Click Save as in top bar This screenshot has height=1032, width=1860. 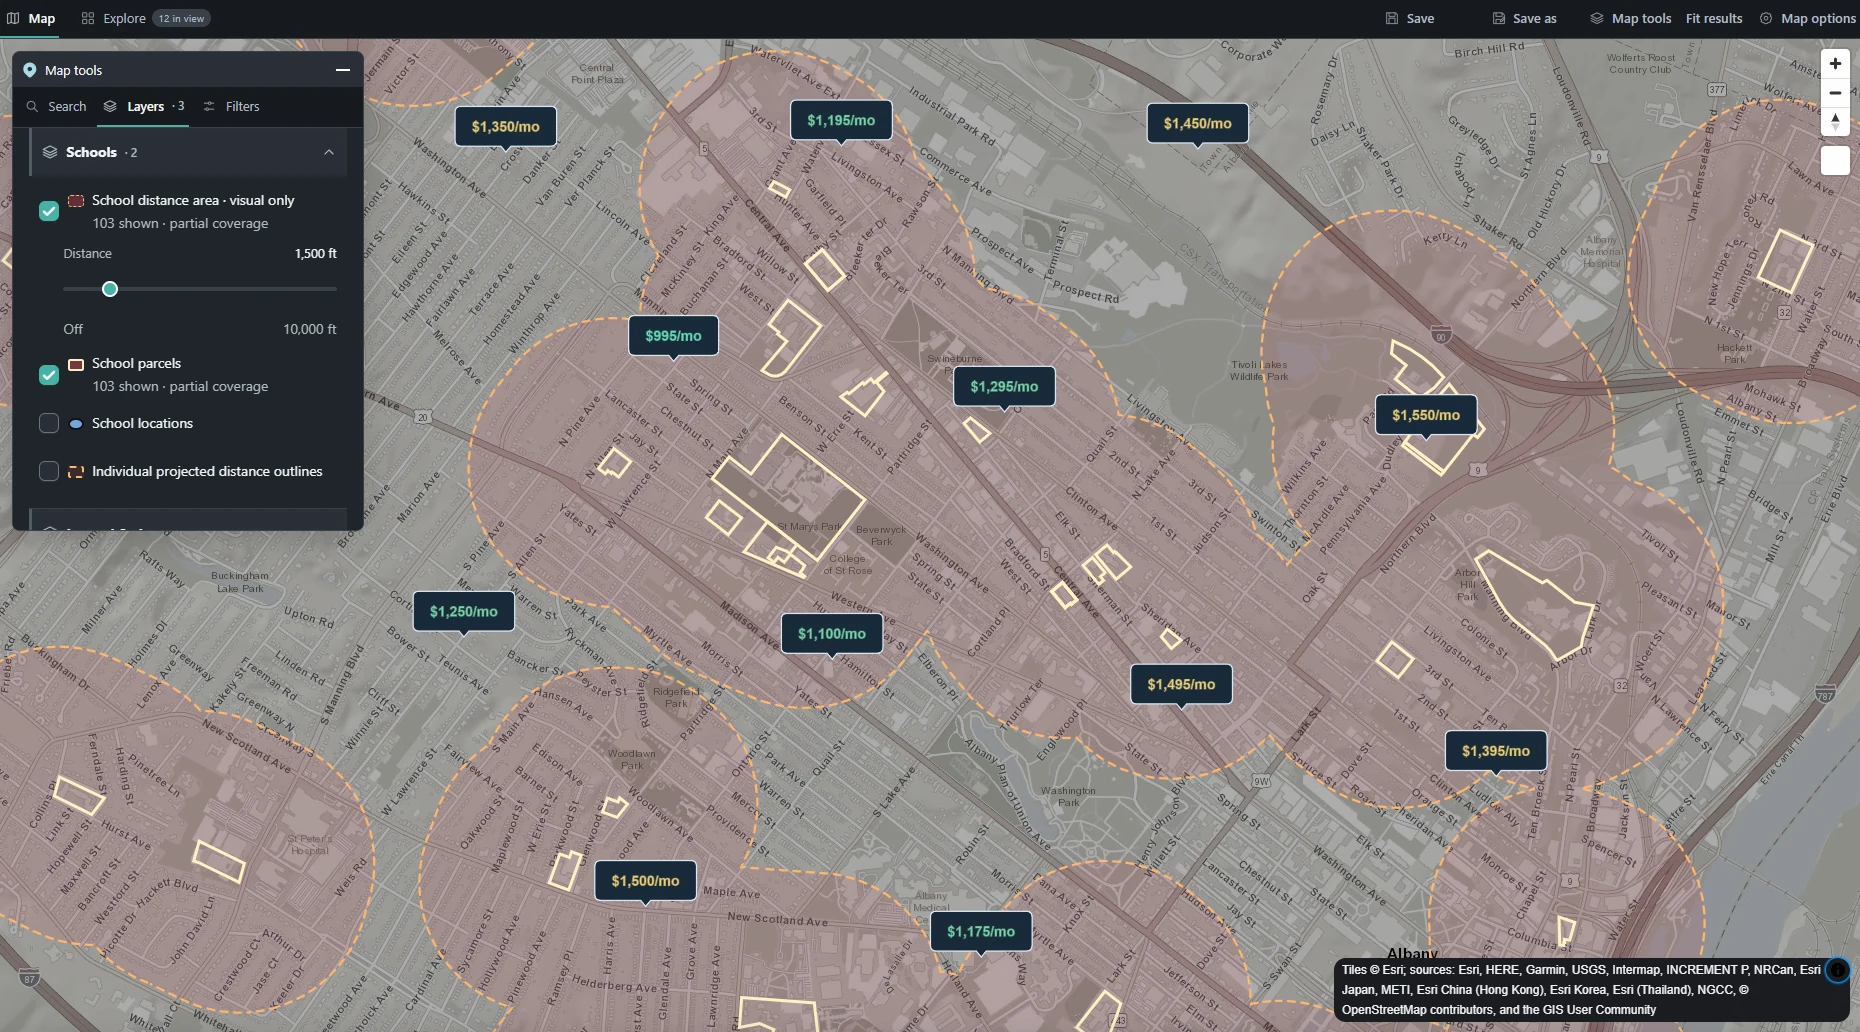point(1525,18)
